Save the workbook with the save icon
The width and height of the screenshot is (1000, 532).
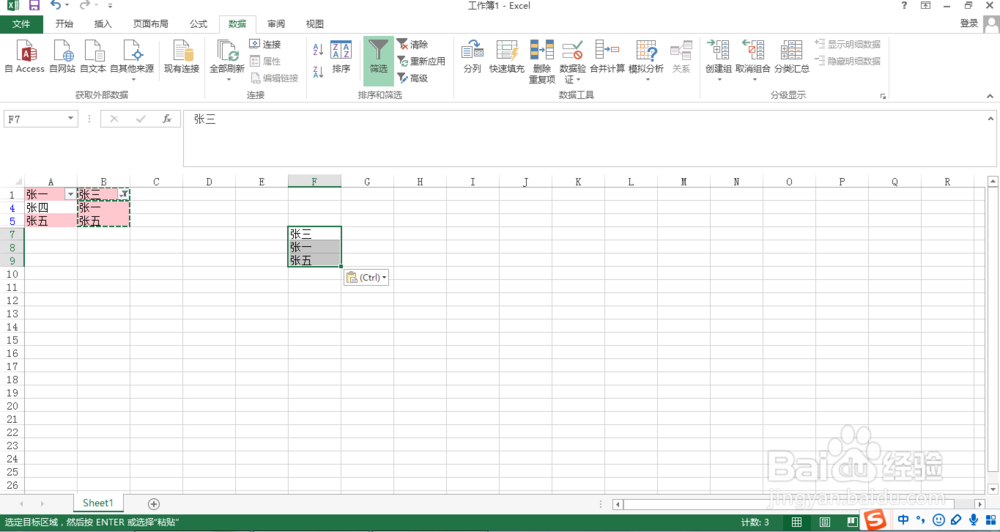click(34, 6)
